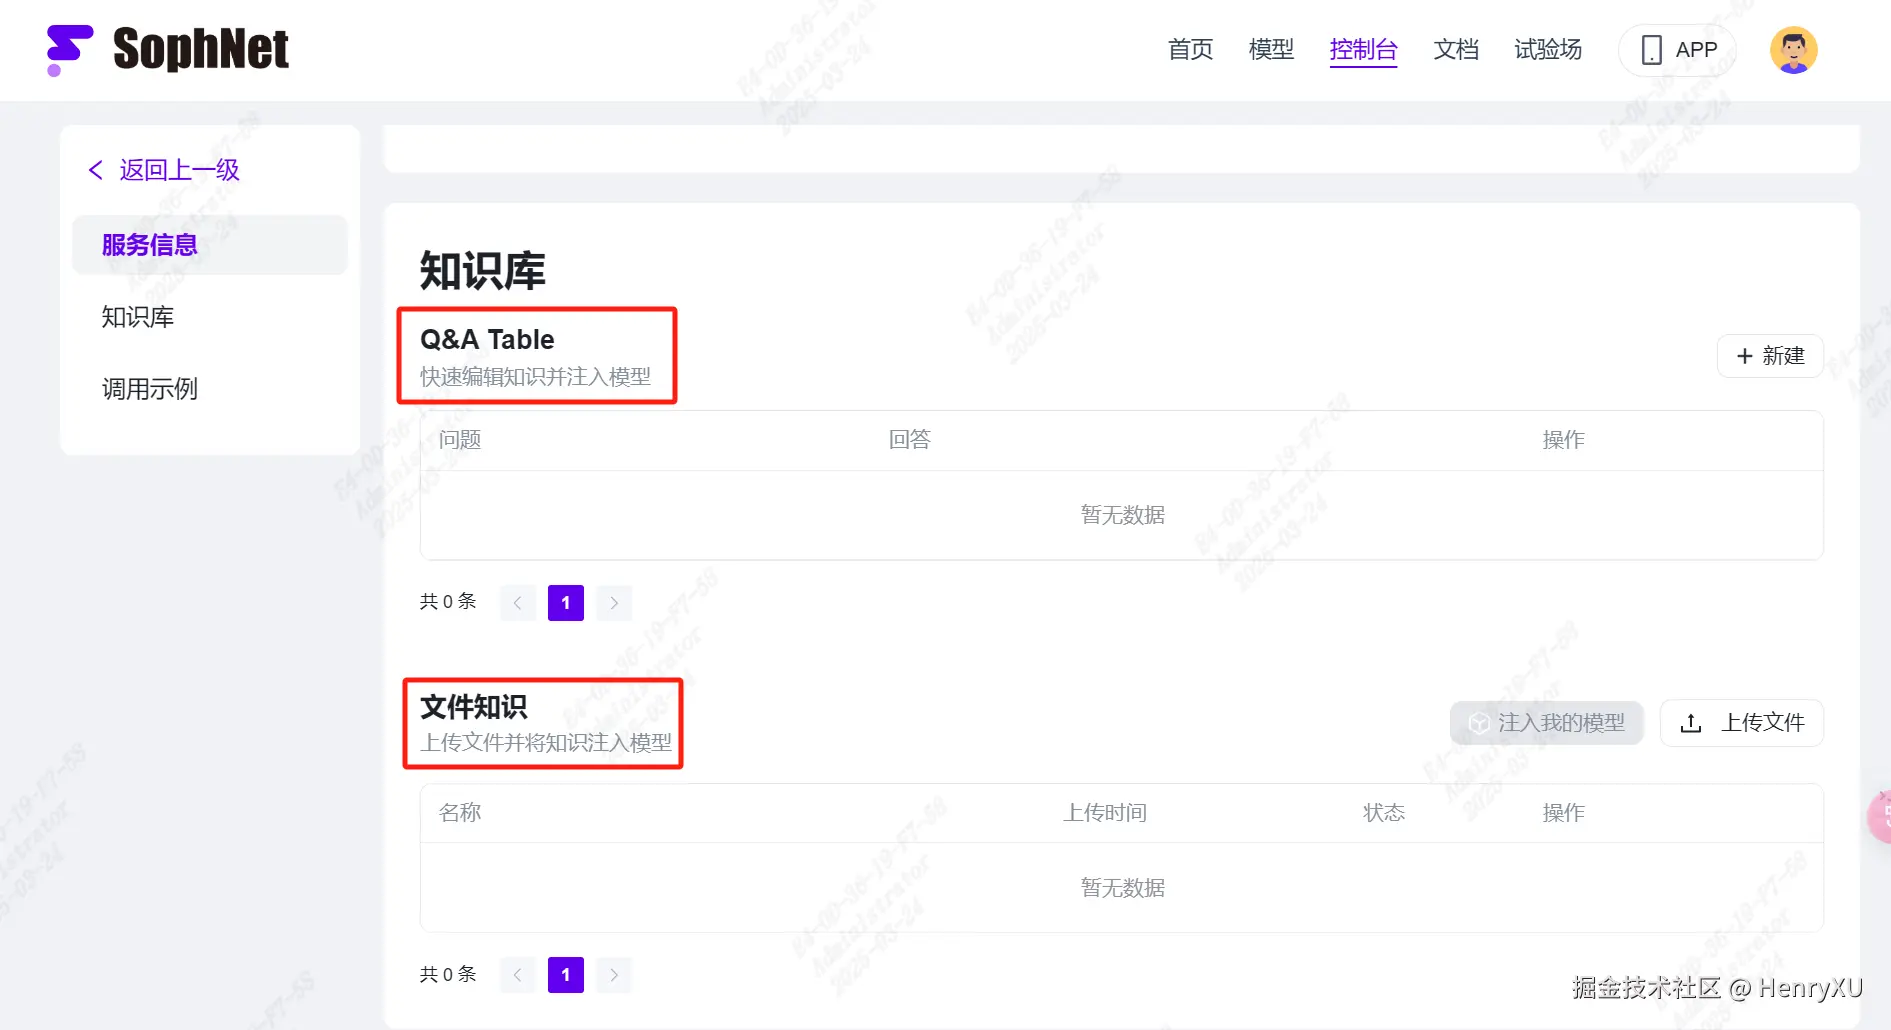This screenshot has width=1891, height=1030.
Task: Click the SophNet logo icon
Action: (69, 50)
